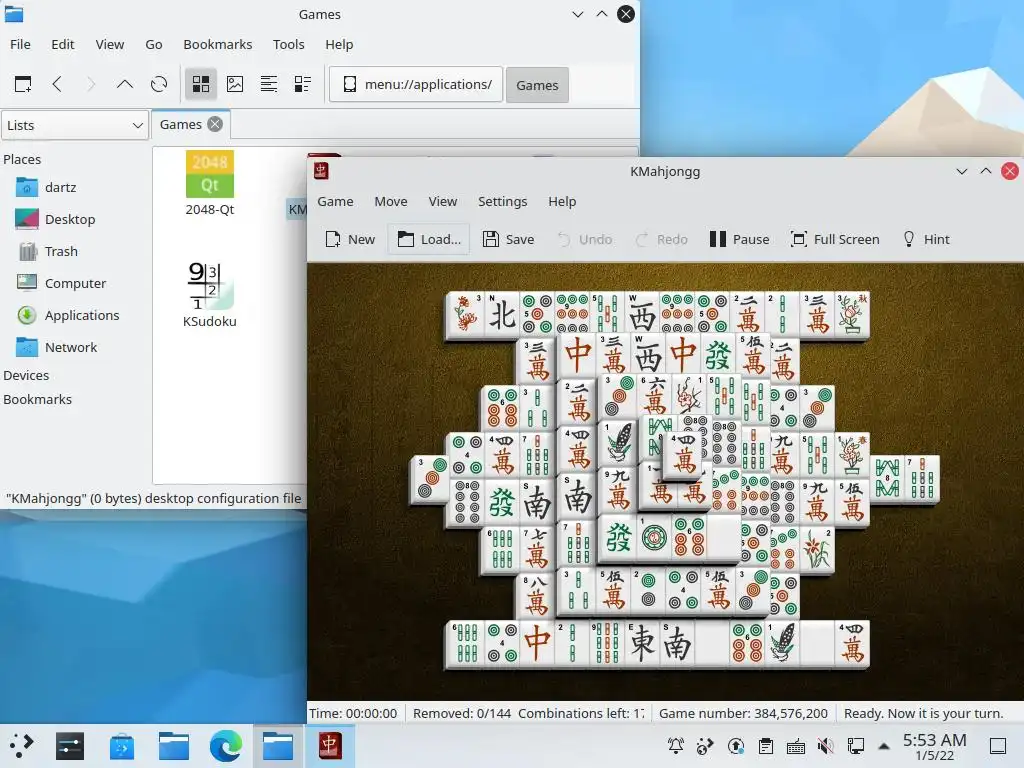Click Redo in KMahjongg toolbar
This screenshot has height=768, width=1024.
click(662, 239)
